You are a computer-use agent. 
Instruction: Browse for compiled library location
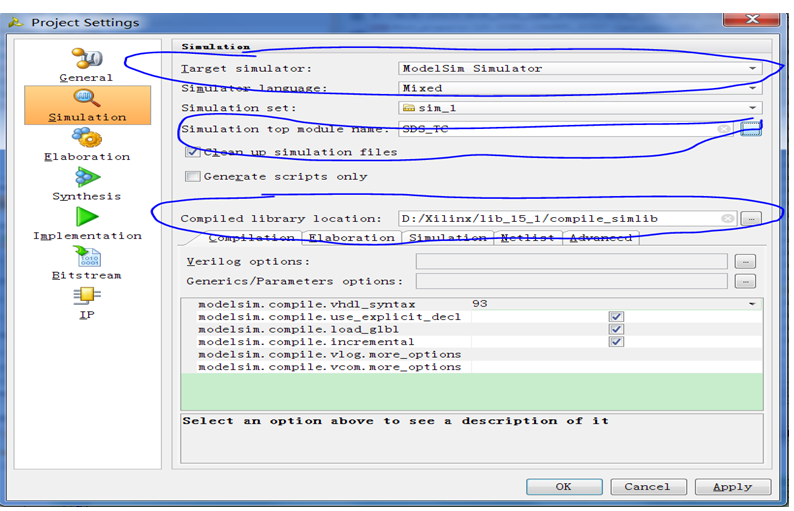click(751, 218)
